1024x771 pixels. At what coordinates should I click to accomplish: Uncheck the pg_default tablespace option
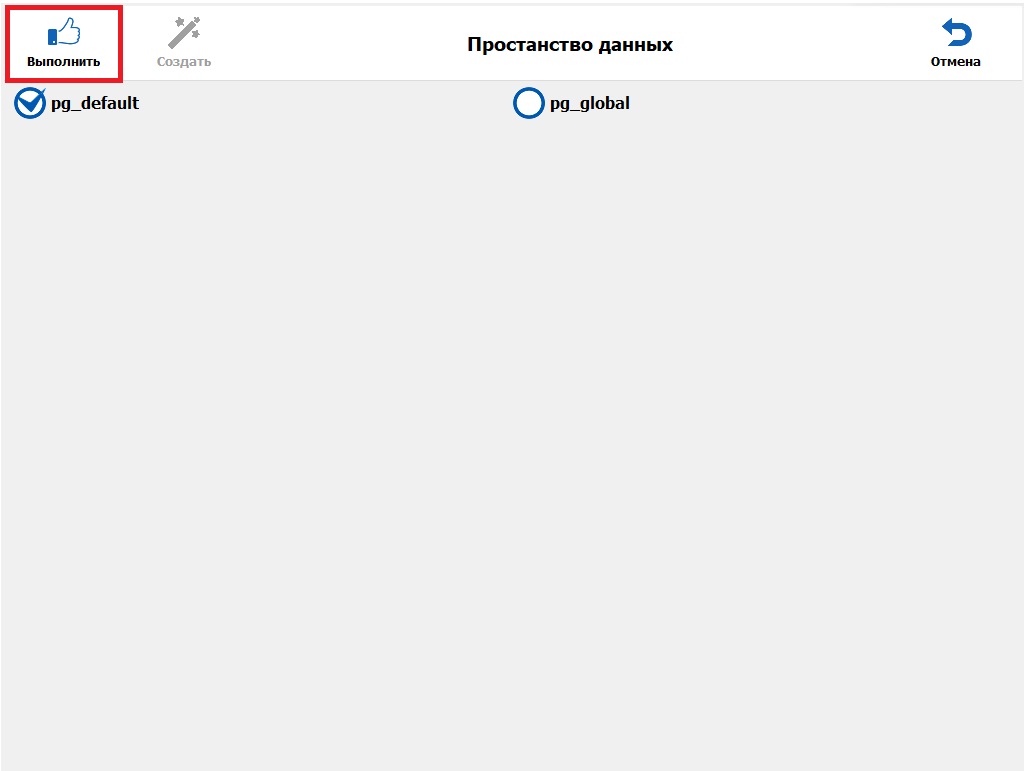[30, 103]
